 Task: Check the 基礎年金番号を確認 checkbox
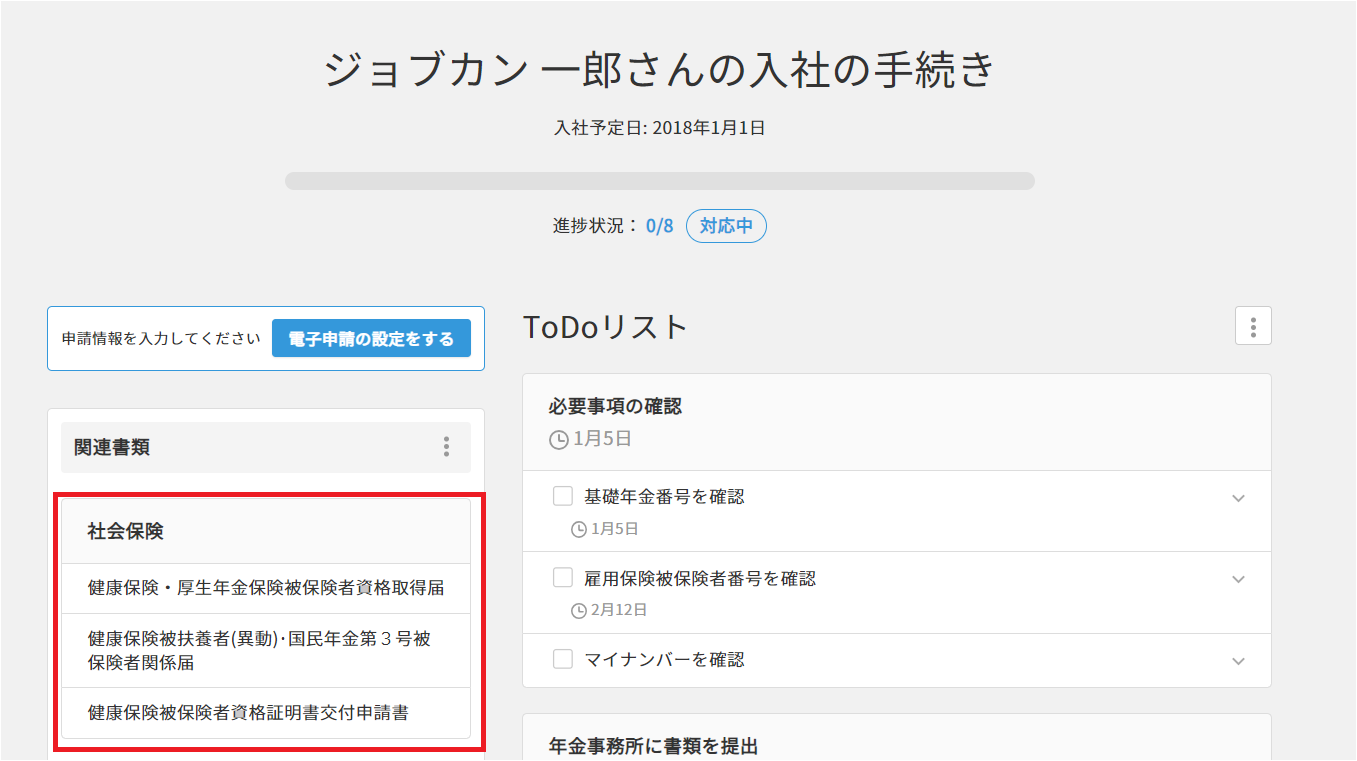pyautogui.click(x=563, y=497)
